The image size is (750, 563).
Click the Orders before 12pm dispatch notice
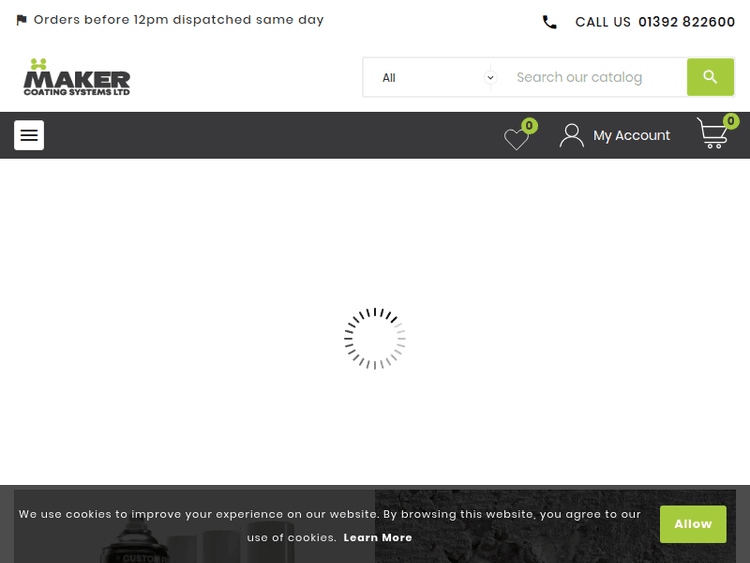tap(179, 20)
